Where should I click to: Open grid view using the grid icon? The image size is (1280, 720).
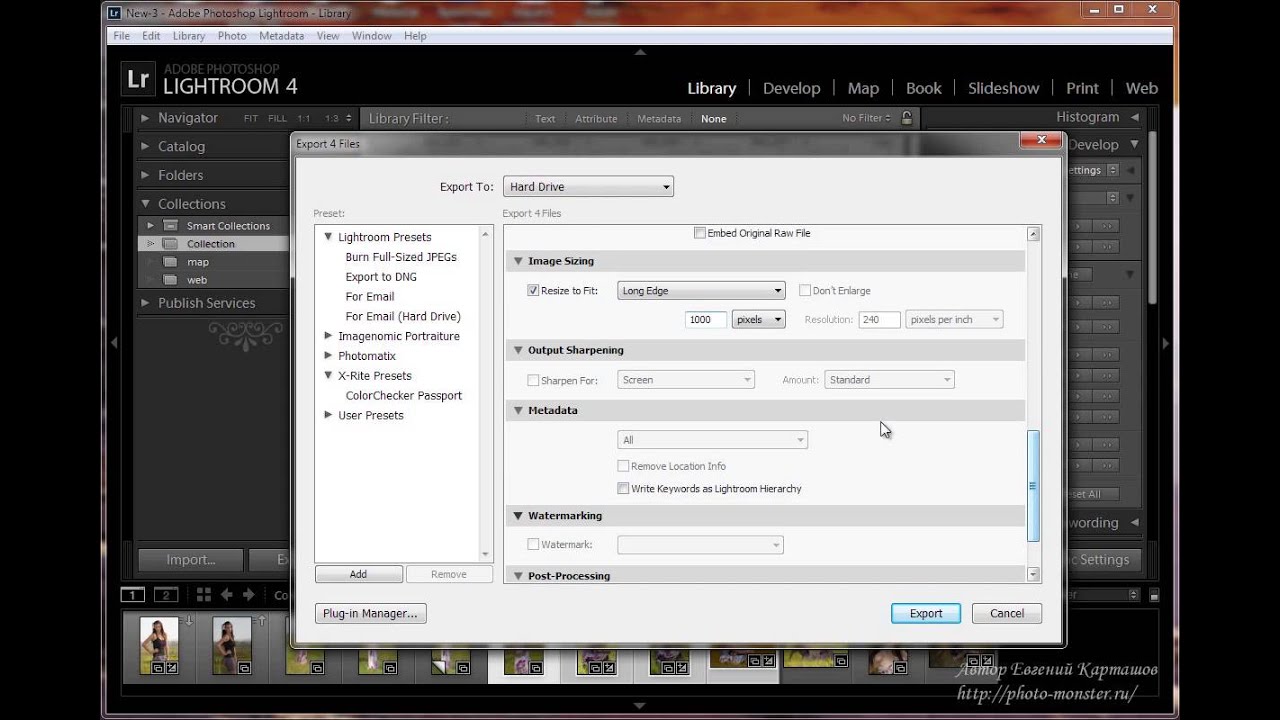(x=204, y=594)
